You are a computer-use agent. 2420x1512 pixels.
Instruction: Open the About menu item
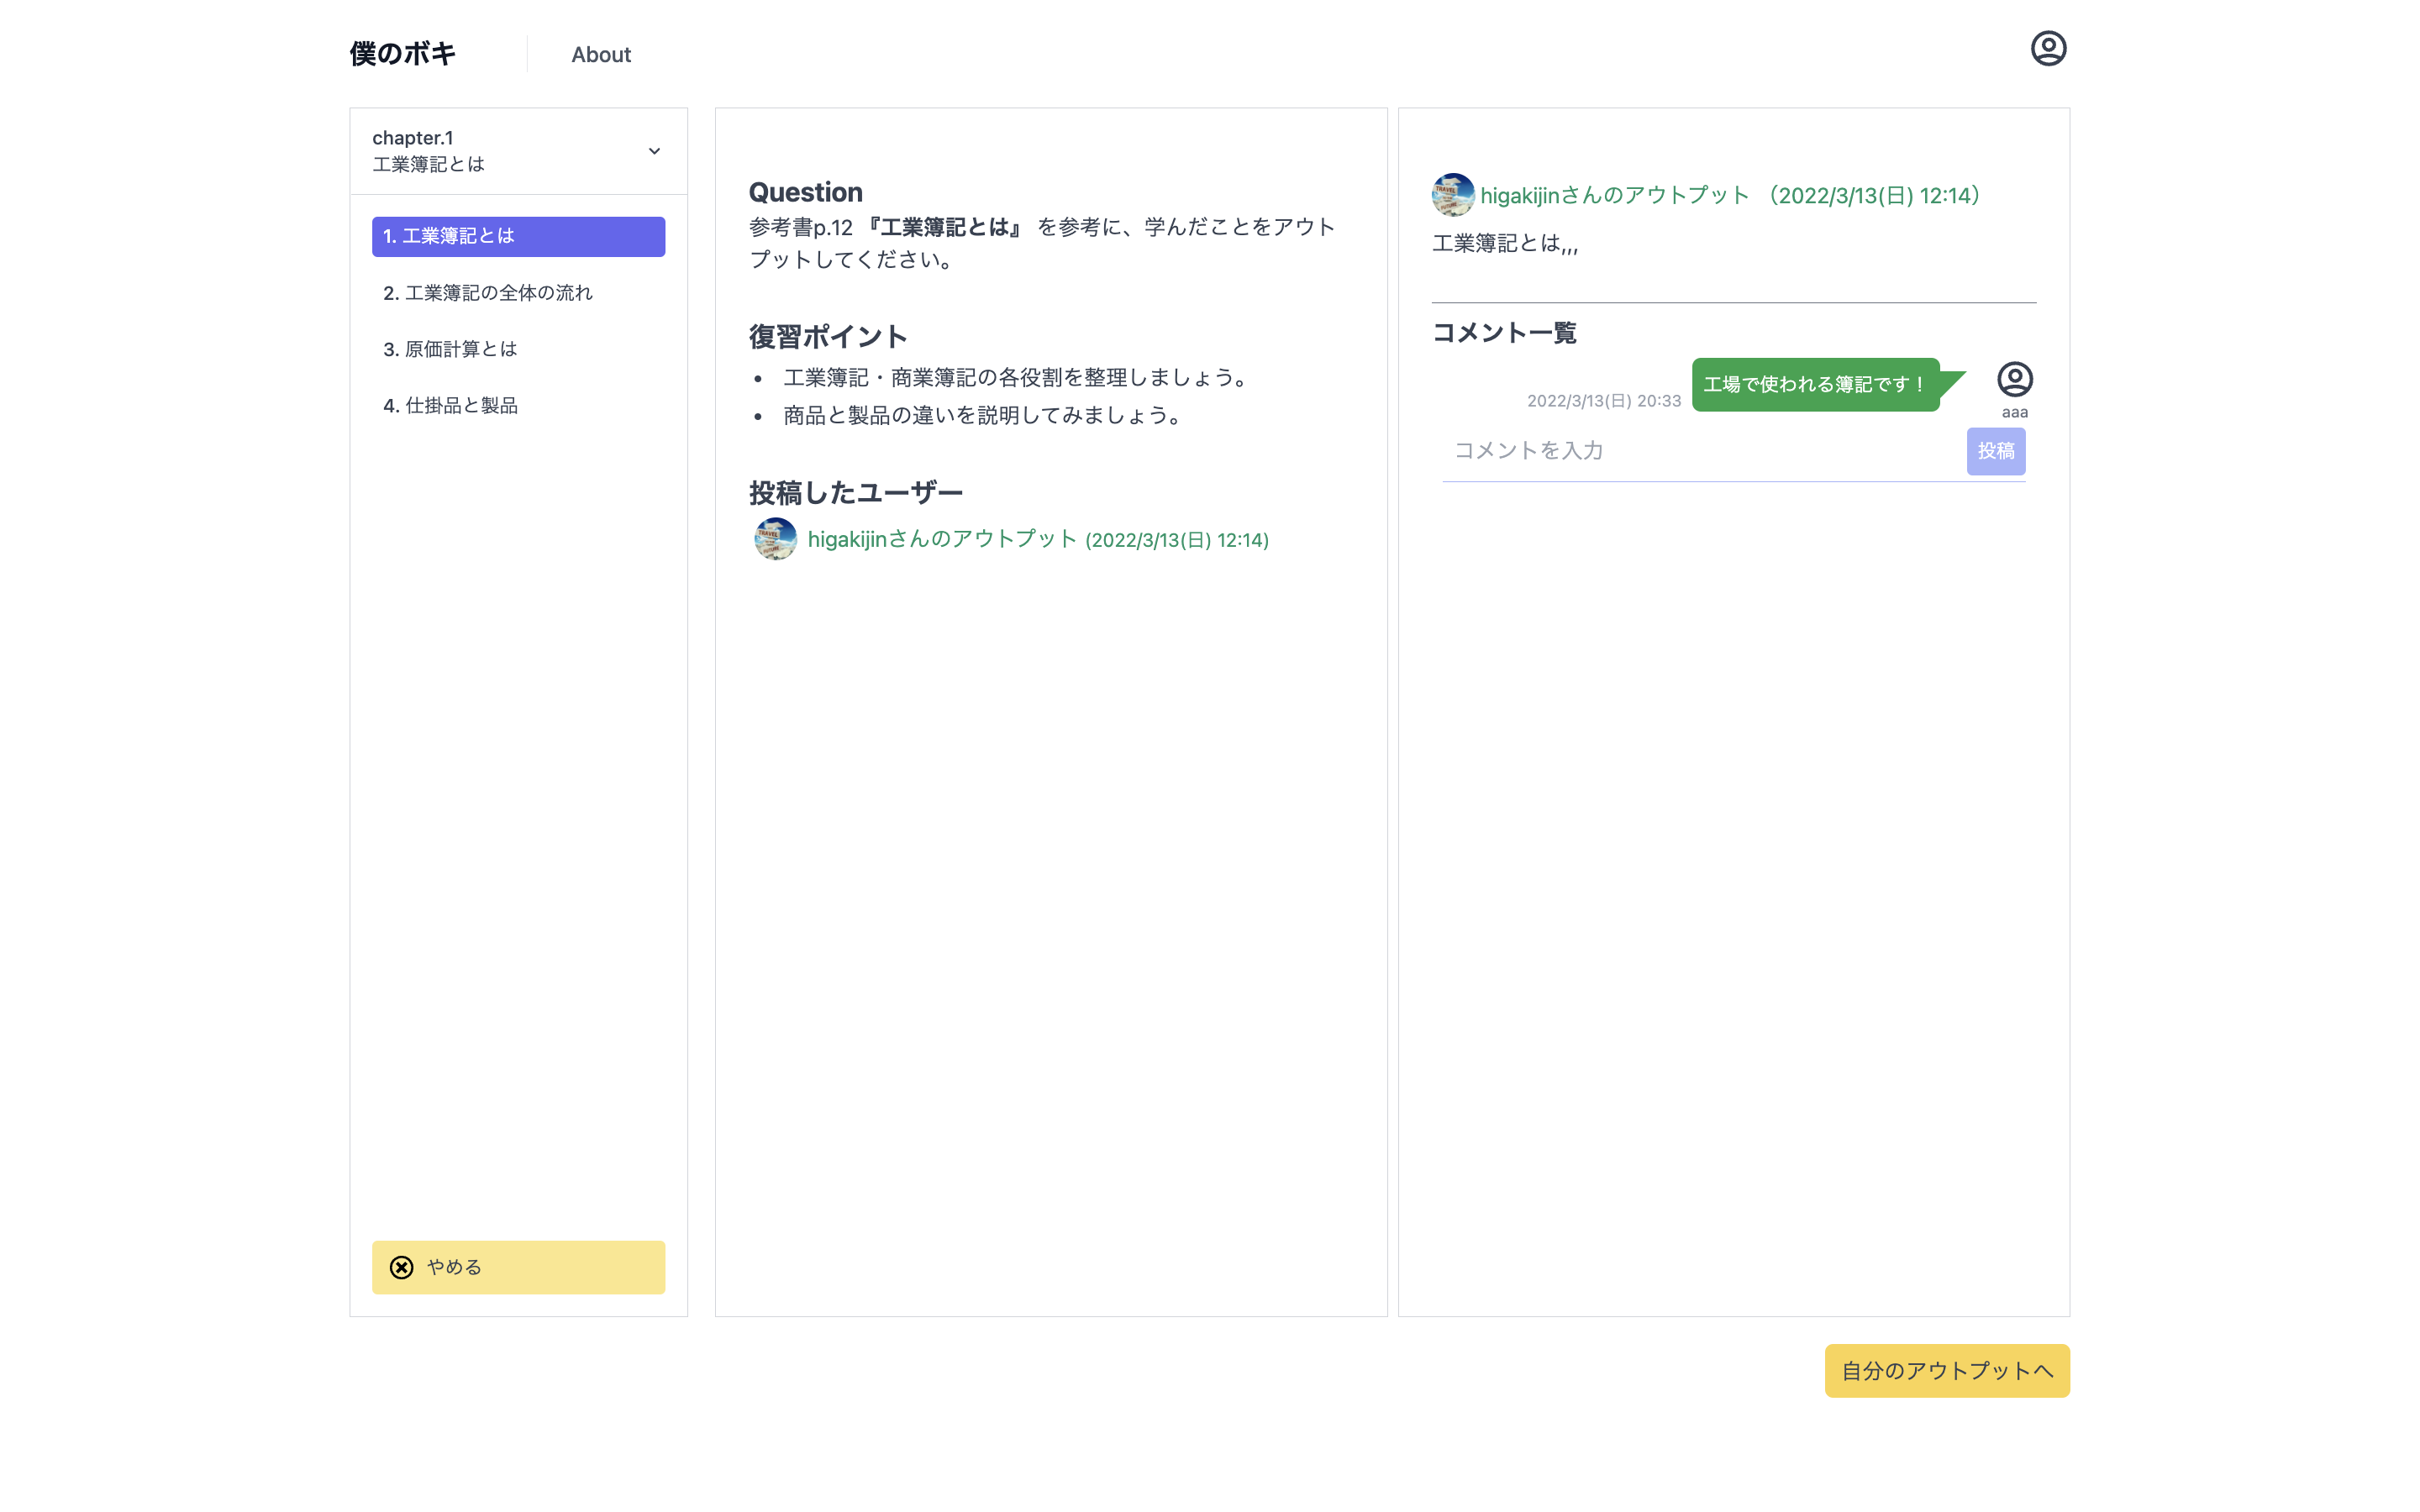(x=600, y=55)
